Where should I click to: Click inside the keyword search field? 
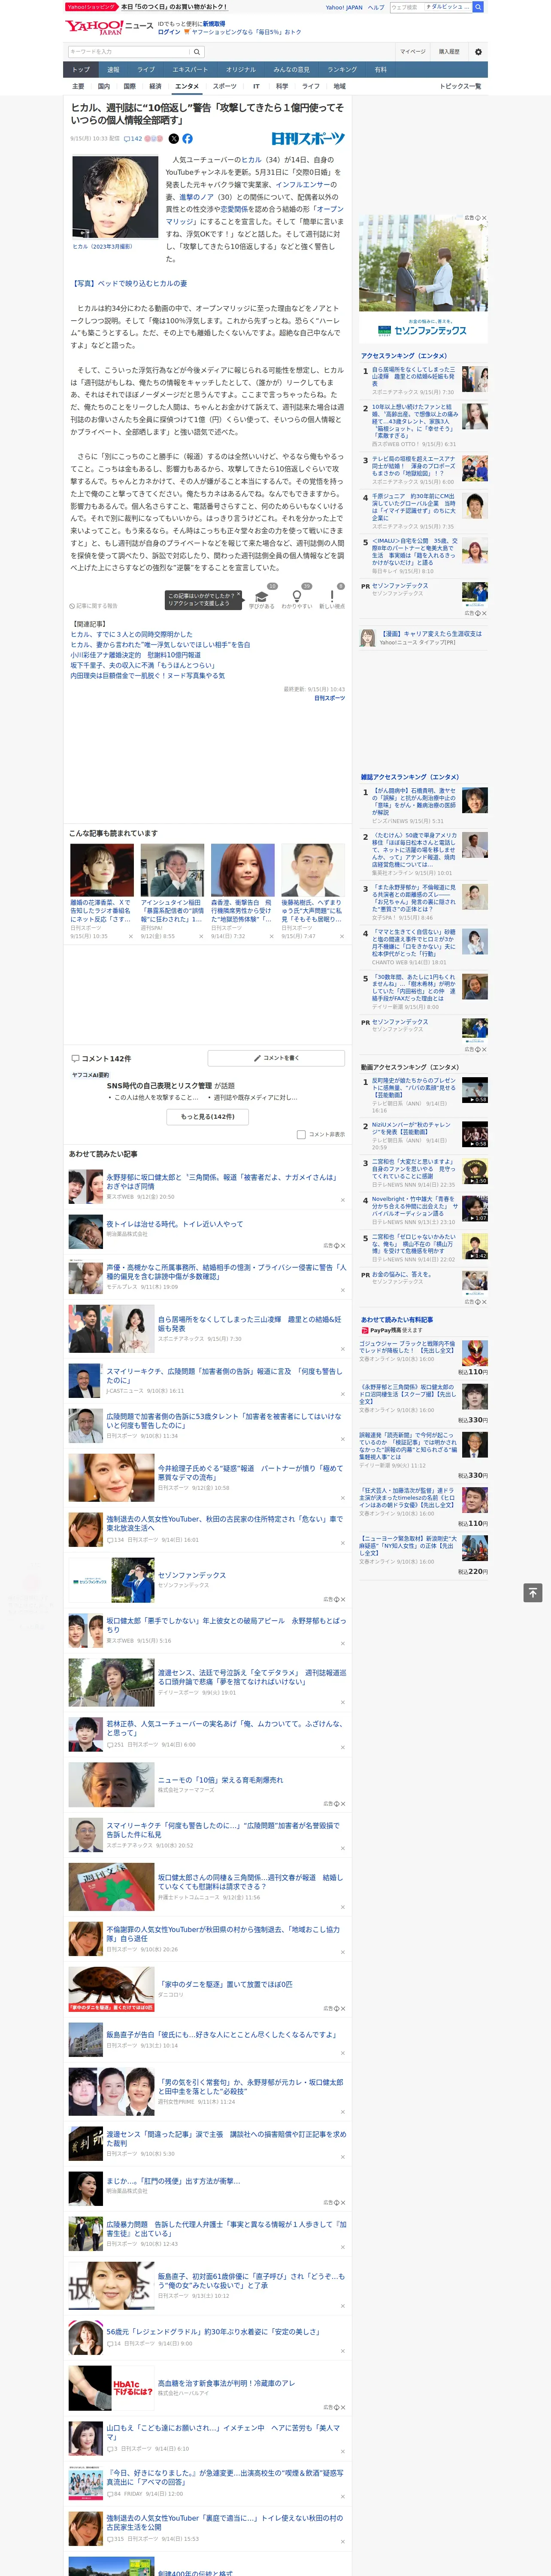[128, 52]
